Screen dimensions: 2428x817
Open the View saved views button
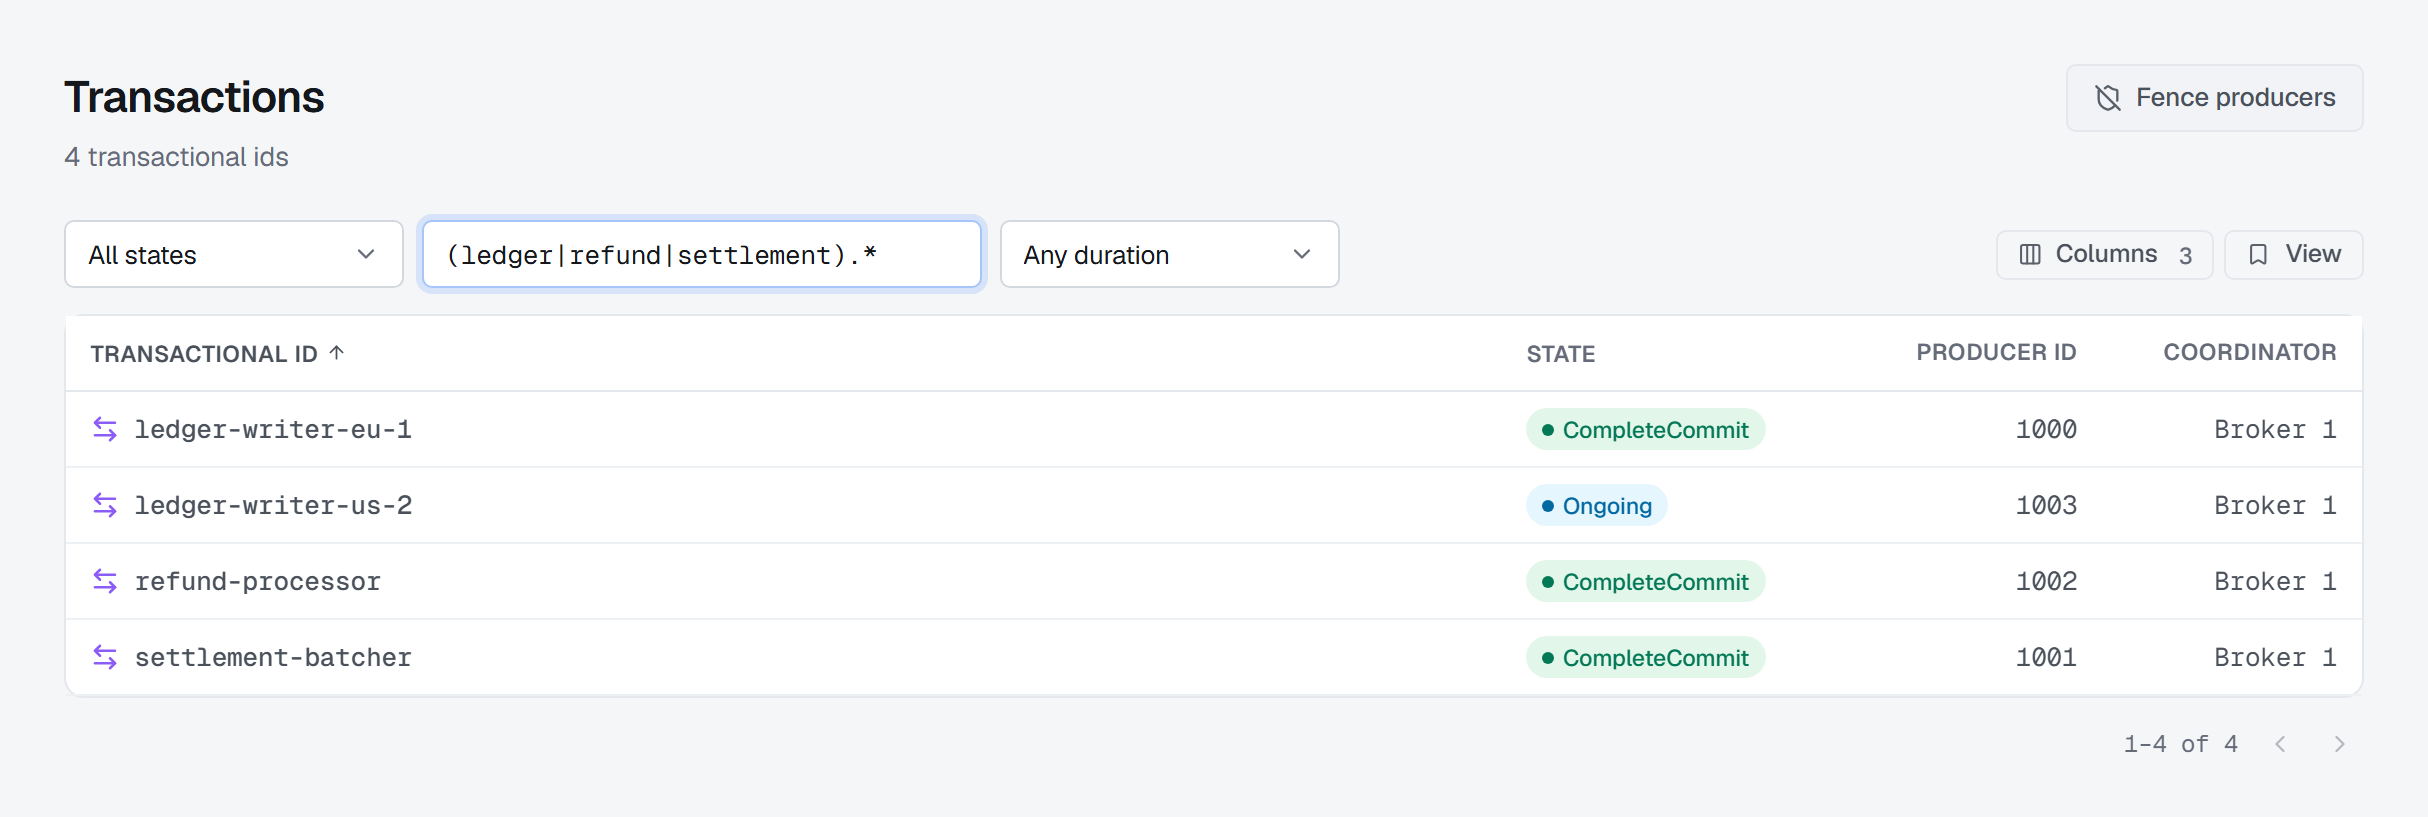point(2293,255)
